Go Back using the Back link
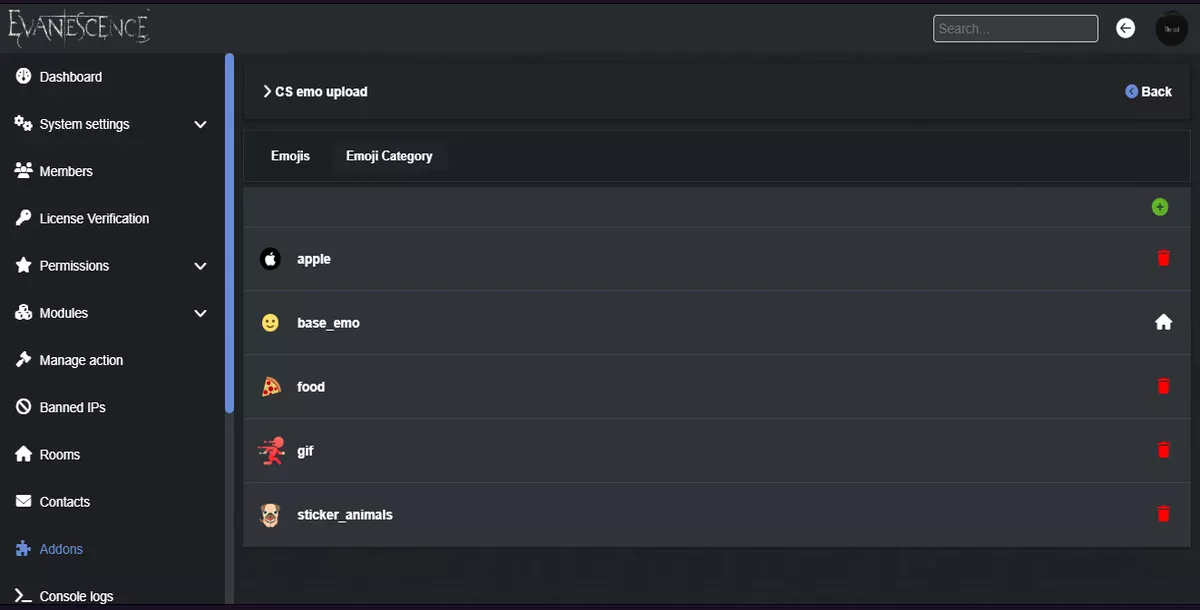1200x610 pixels. point(1149,92)
